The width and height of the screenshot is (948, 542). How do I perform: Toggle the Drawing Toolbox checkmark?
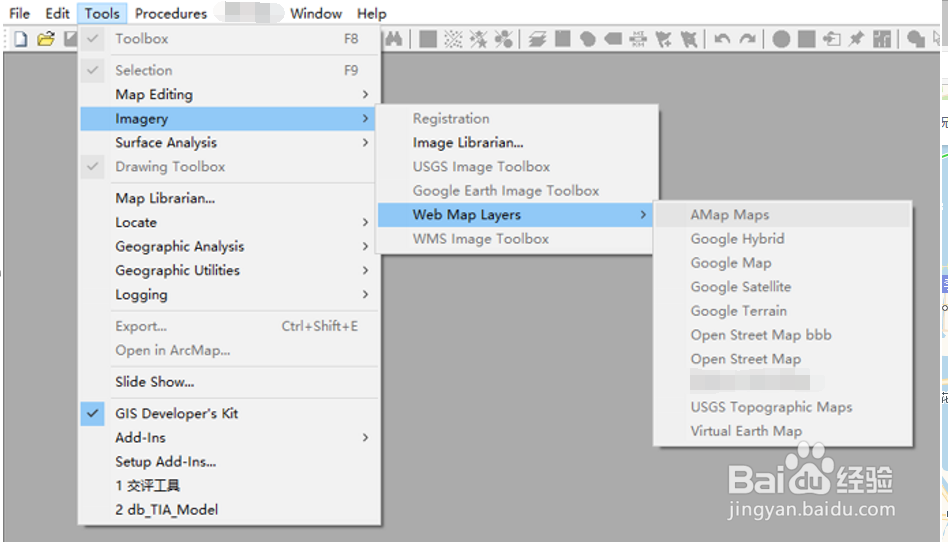tap(93, 166)
